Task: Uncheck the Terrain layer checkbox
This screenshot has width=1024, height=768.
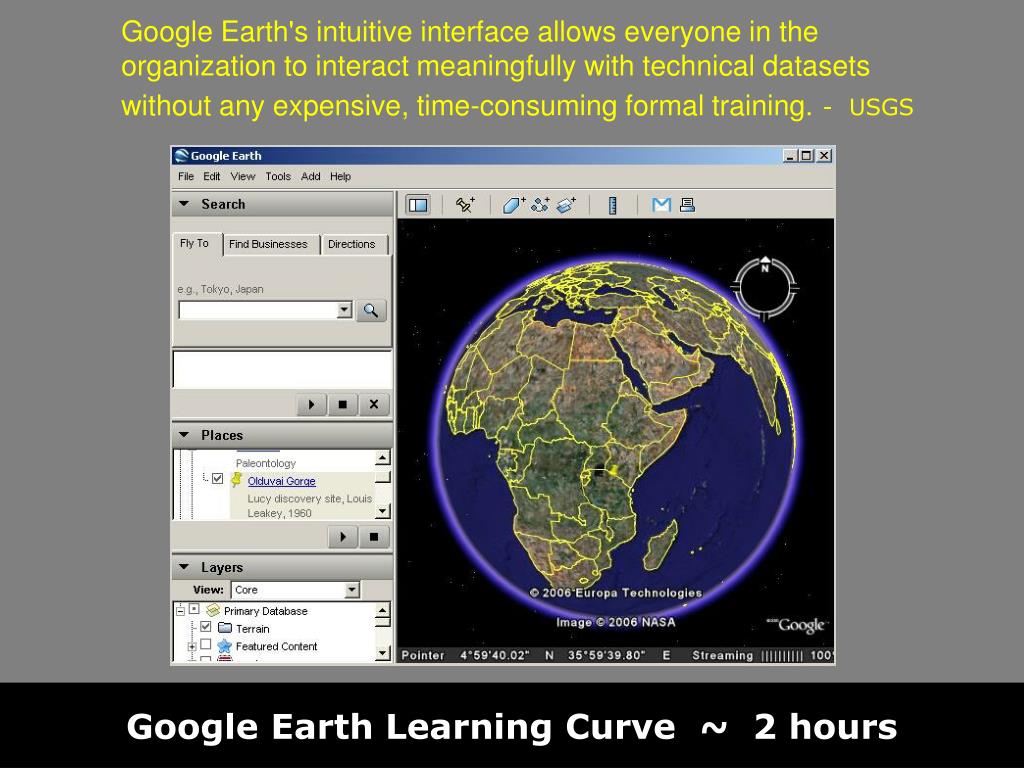Action: tap(206, 627)
